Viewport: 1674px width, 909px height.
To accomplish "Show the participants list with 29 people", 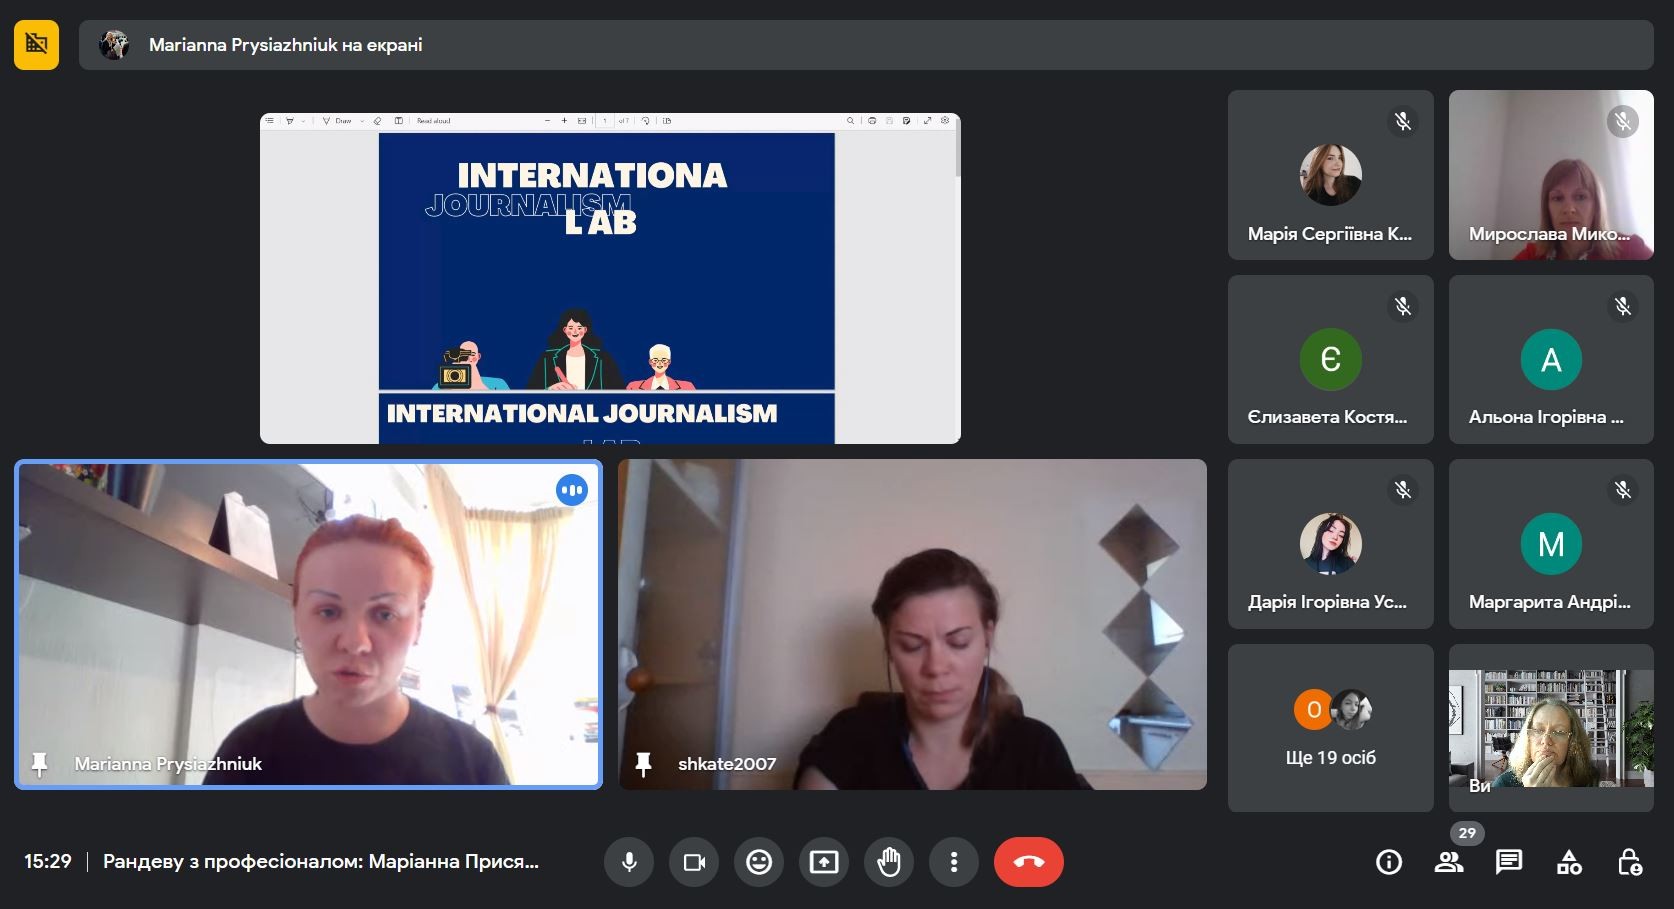I will click(x=1449, y=862).
